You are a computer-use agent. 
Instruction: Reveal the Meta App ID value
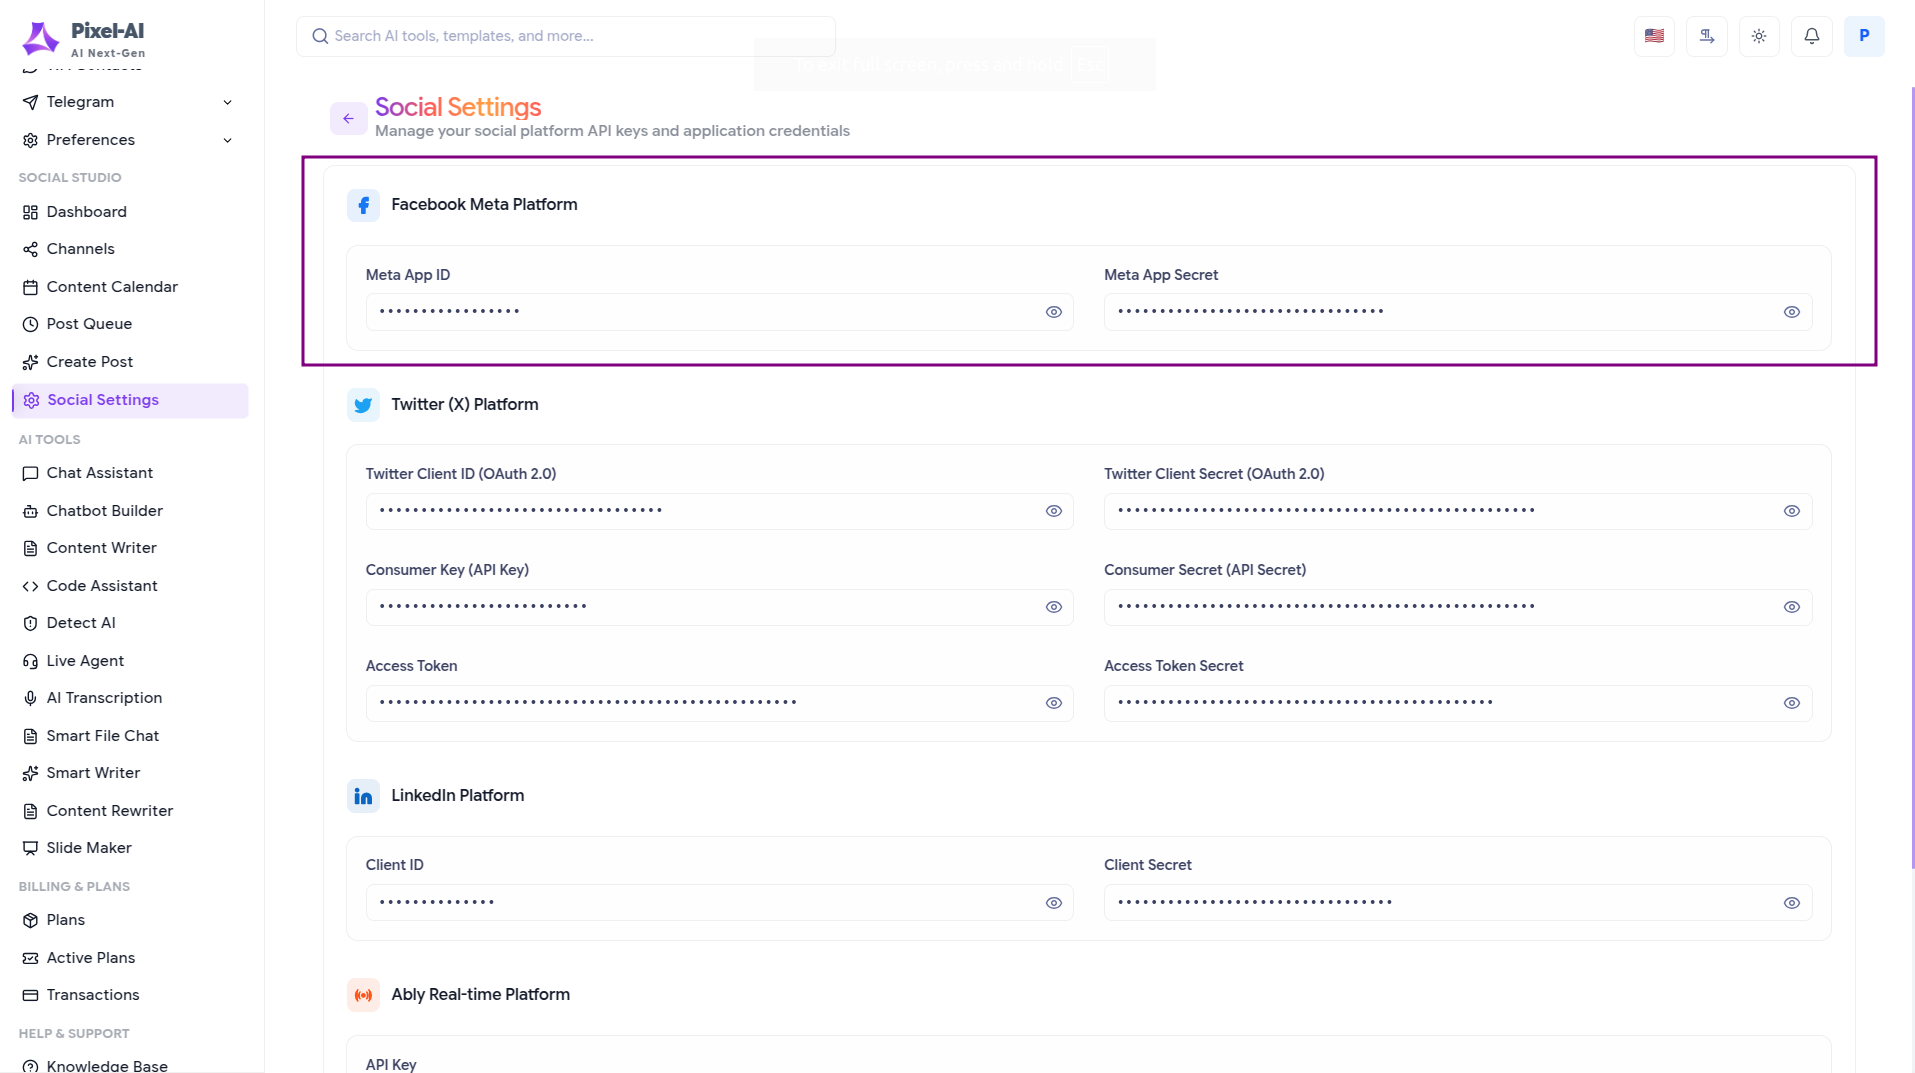click(x=1054, y=312)
